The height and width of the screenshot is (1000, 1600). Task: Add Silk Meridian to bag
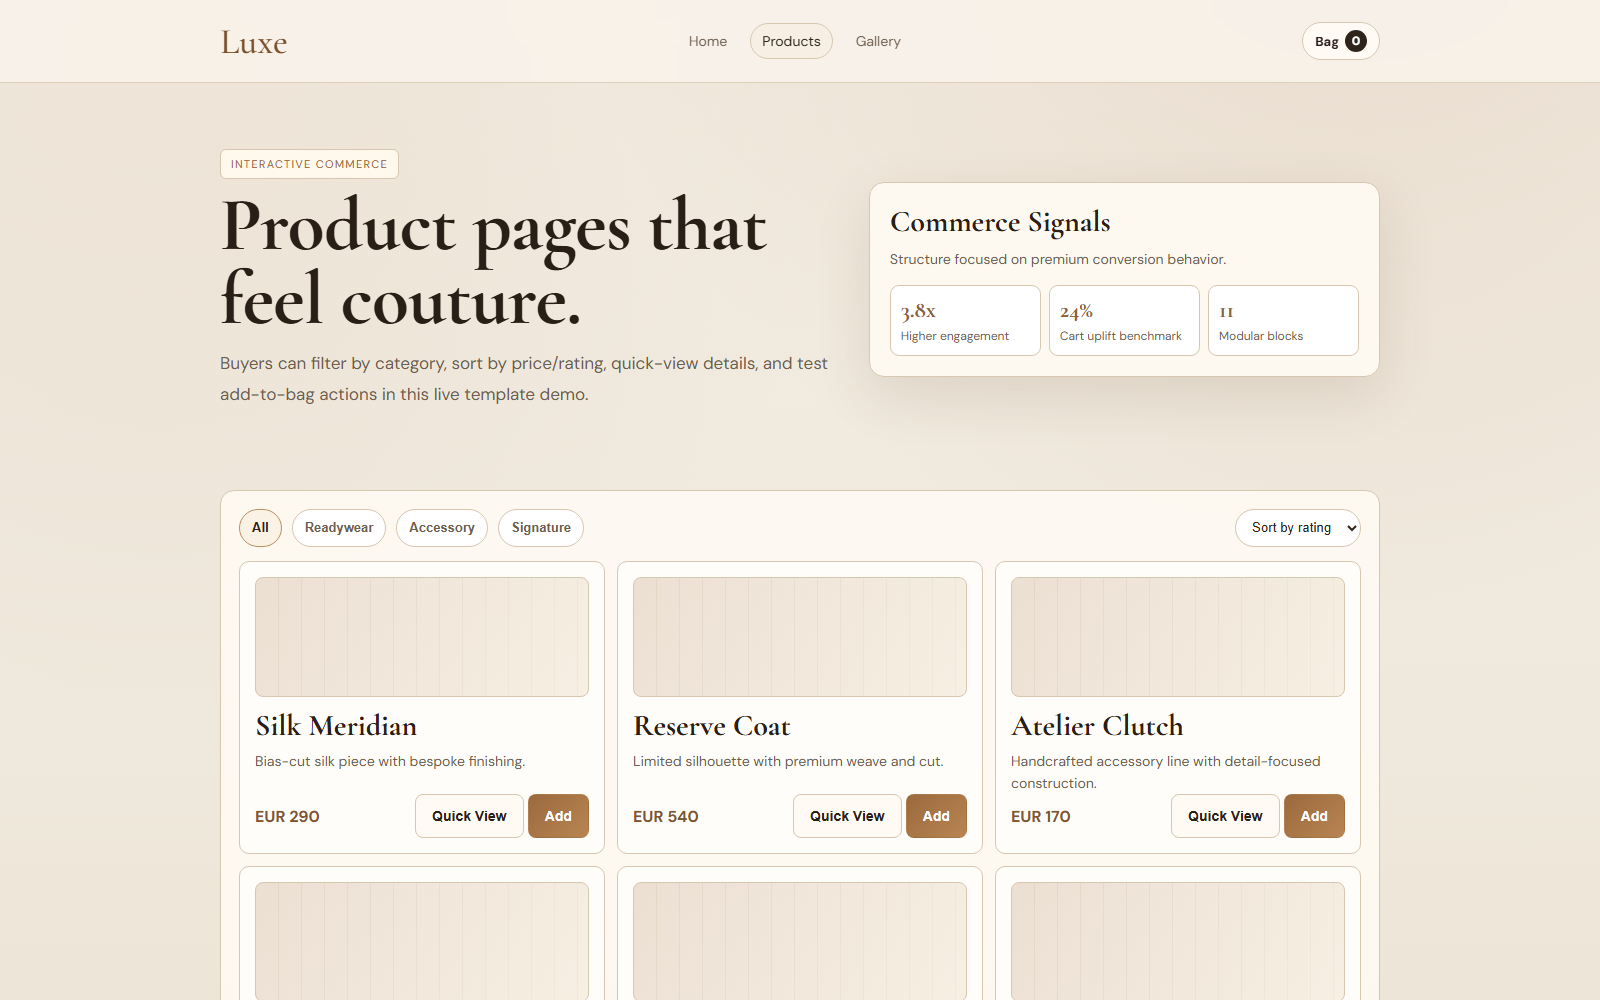pos(558,816)
